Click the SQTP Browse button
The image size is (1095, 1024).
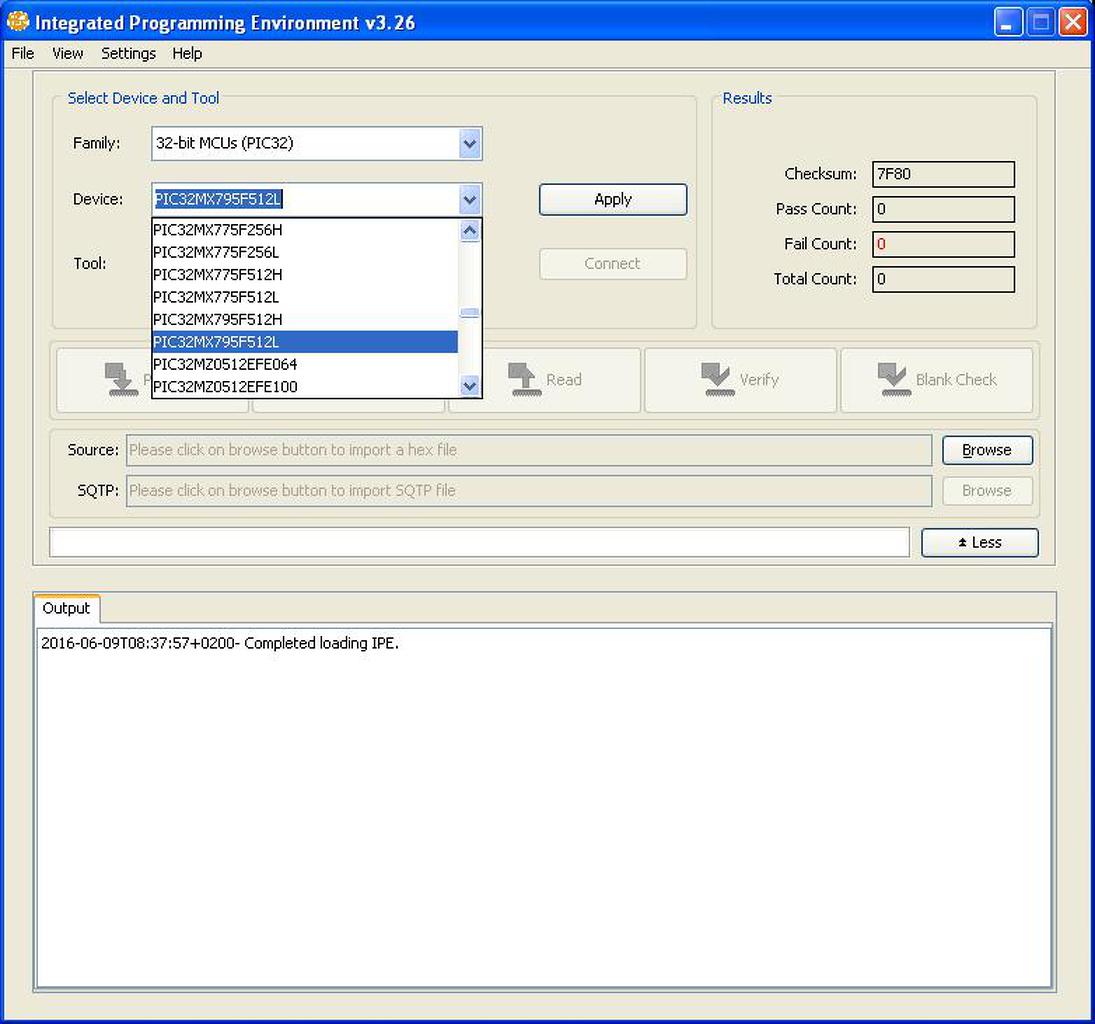[987, 490]
